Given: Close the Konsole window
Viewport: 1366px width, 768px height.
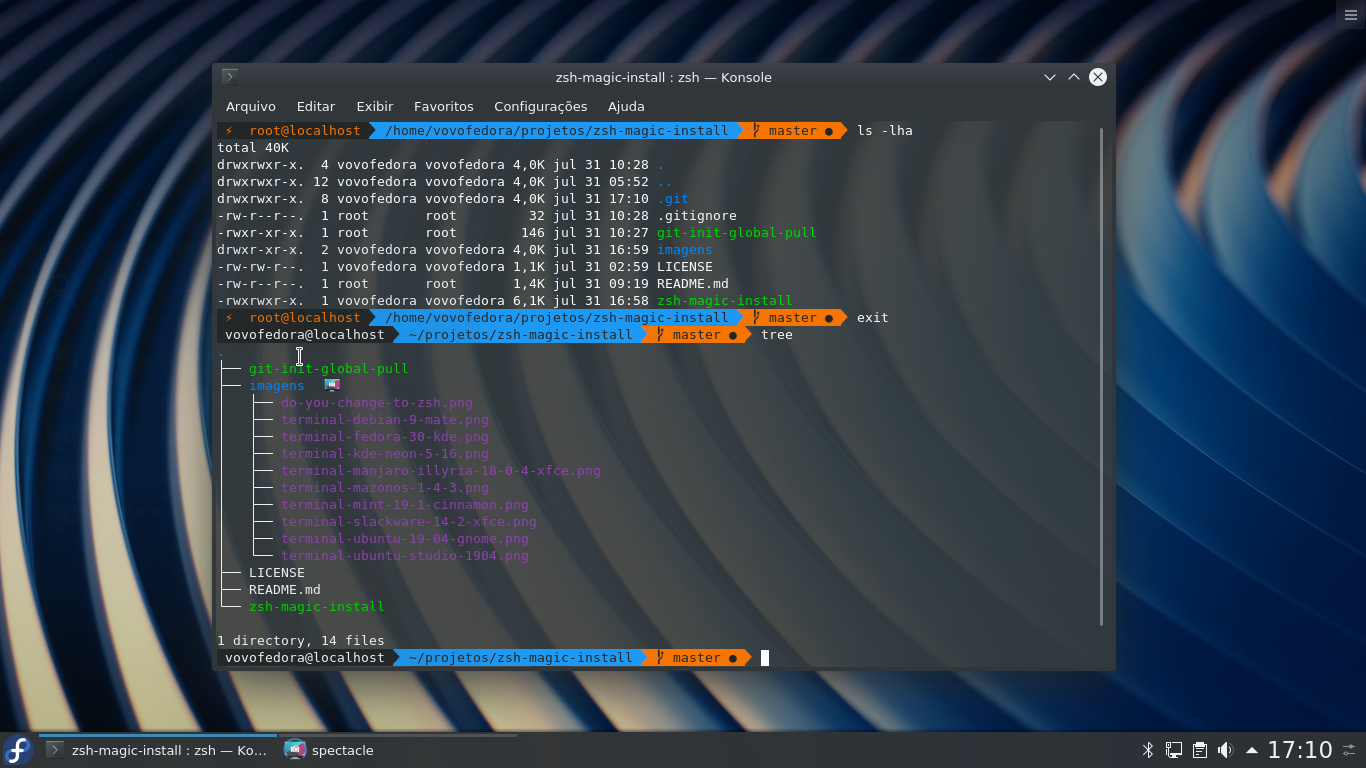Looking at the screenshot, I should coord(1098,77).
